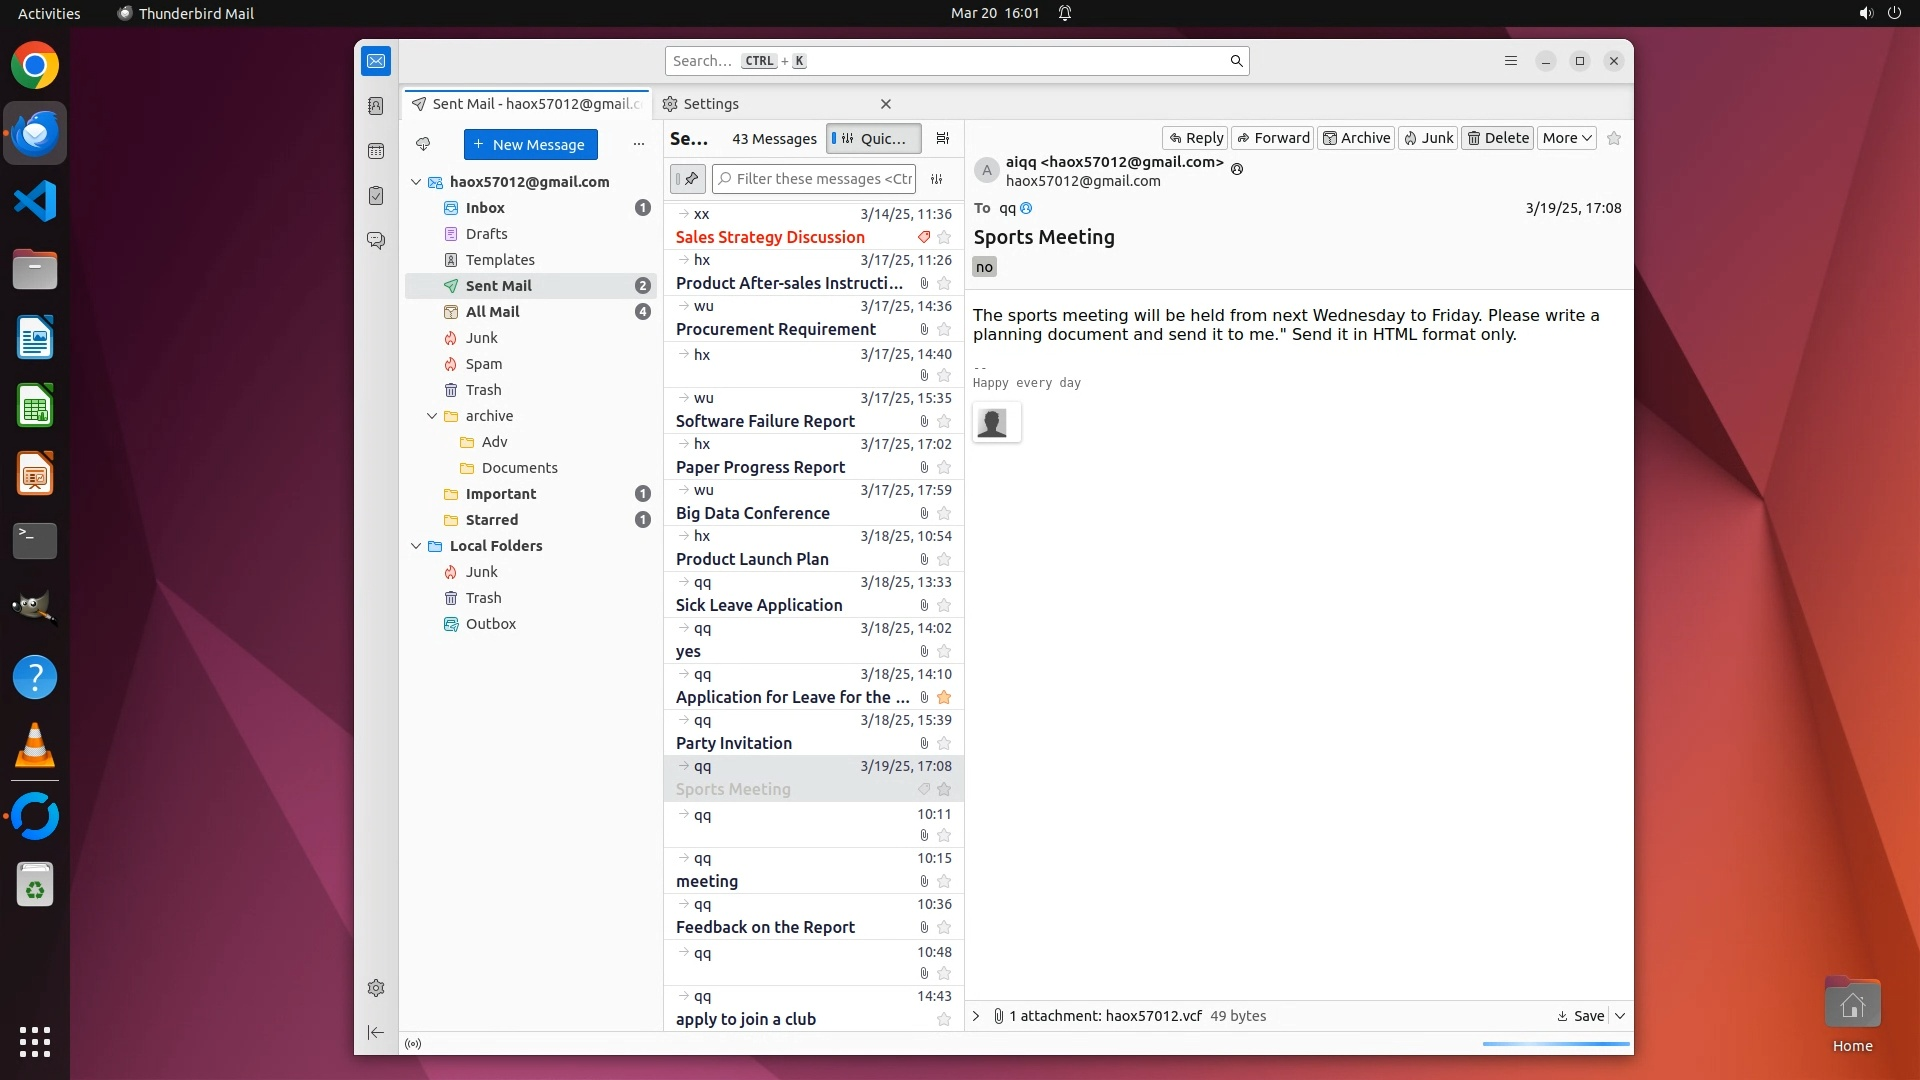Expand the attachment list chevron
Viewport: 1920px width, 1080px height.
(x=976, y=1016)
